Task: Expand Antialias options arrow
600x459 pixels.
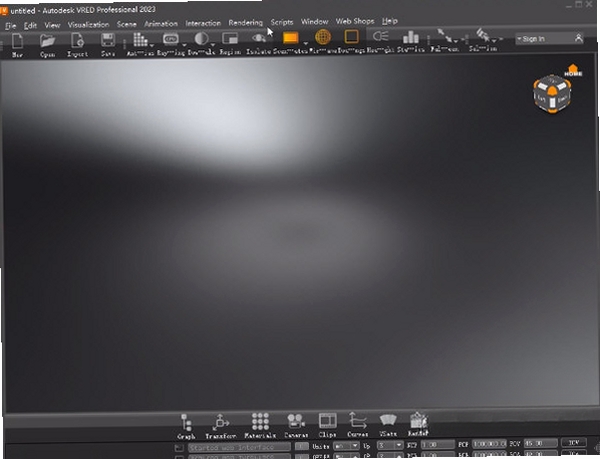Action: click(x=152, y=46)
